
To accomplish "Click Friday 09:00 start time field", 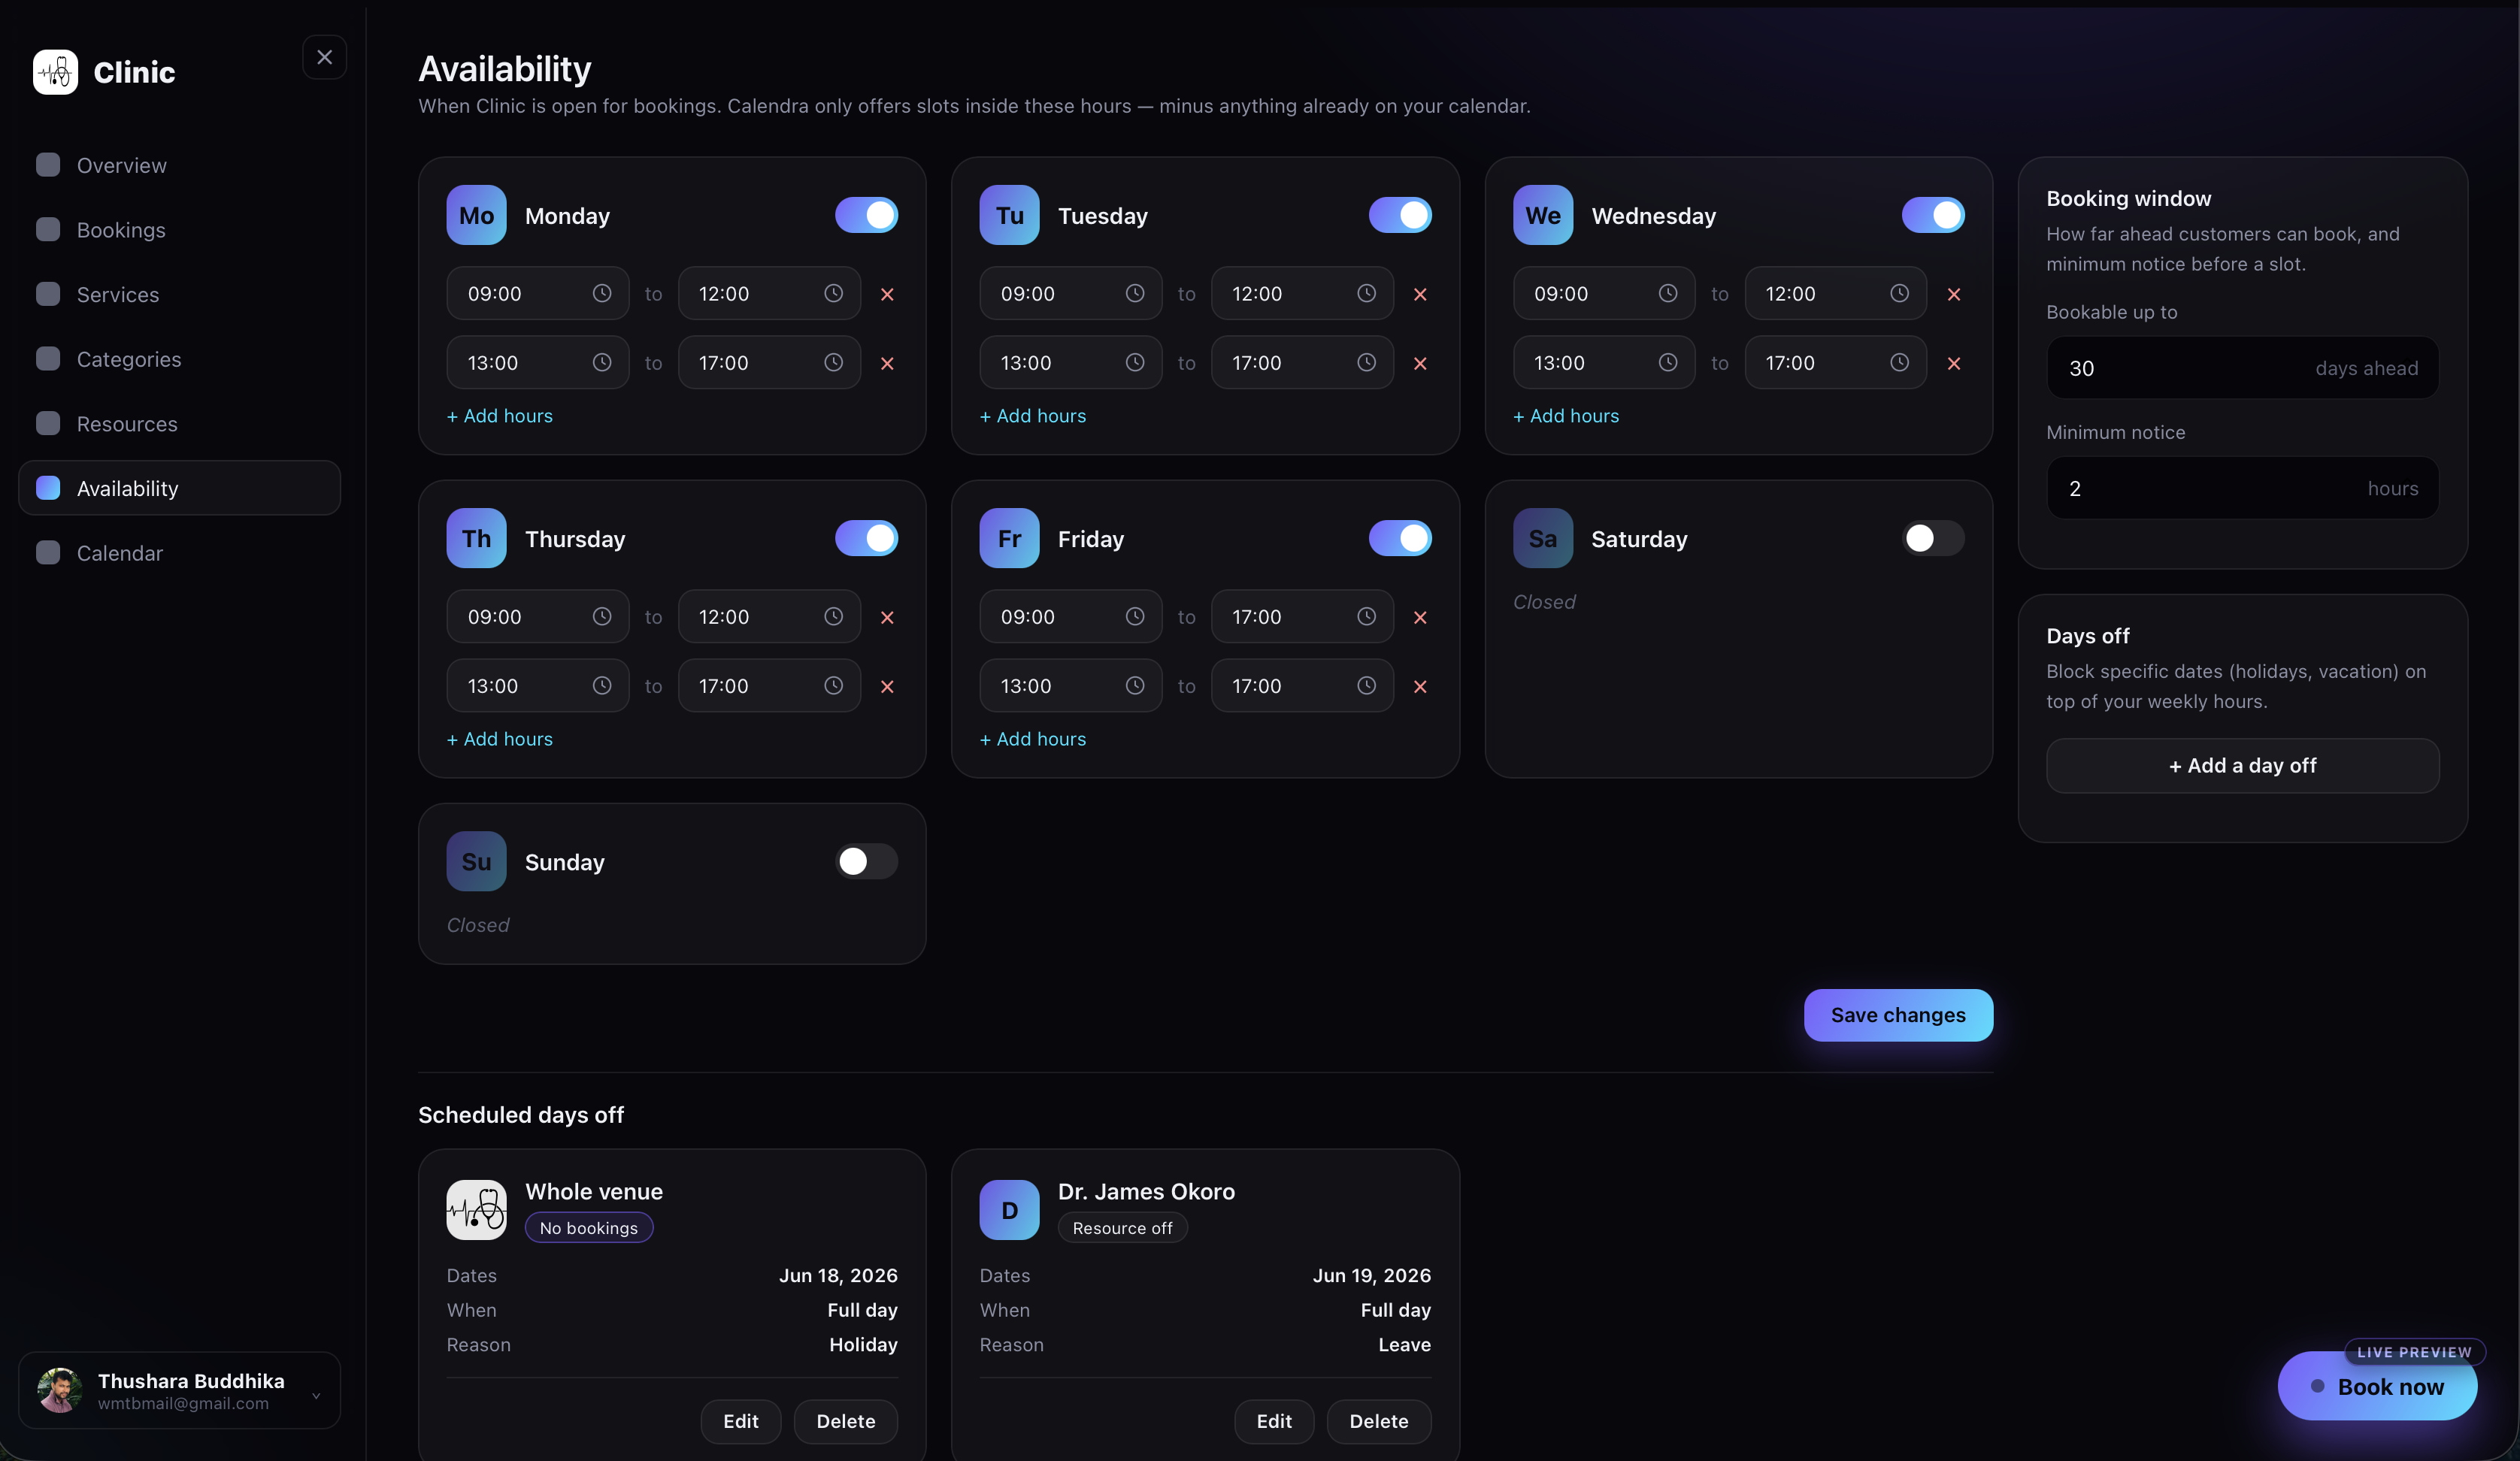I will tap(1070, 616).
